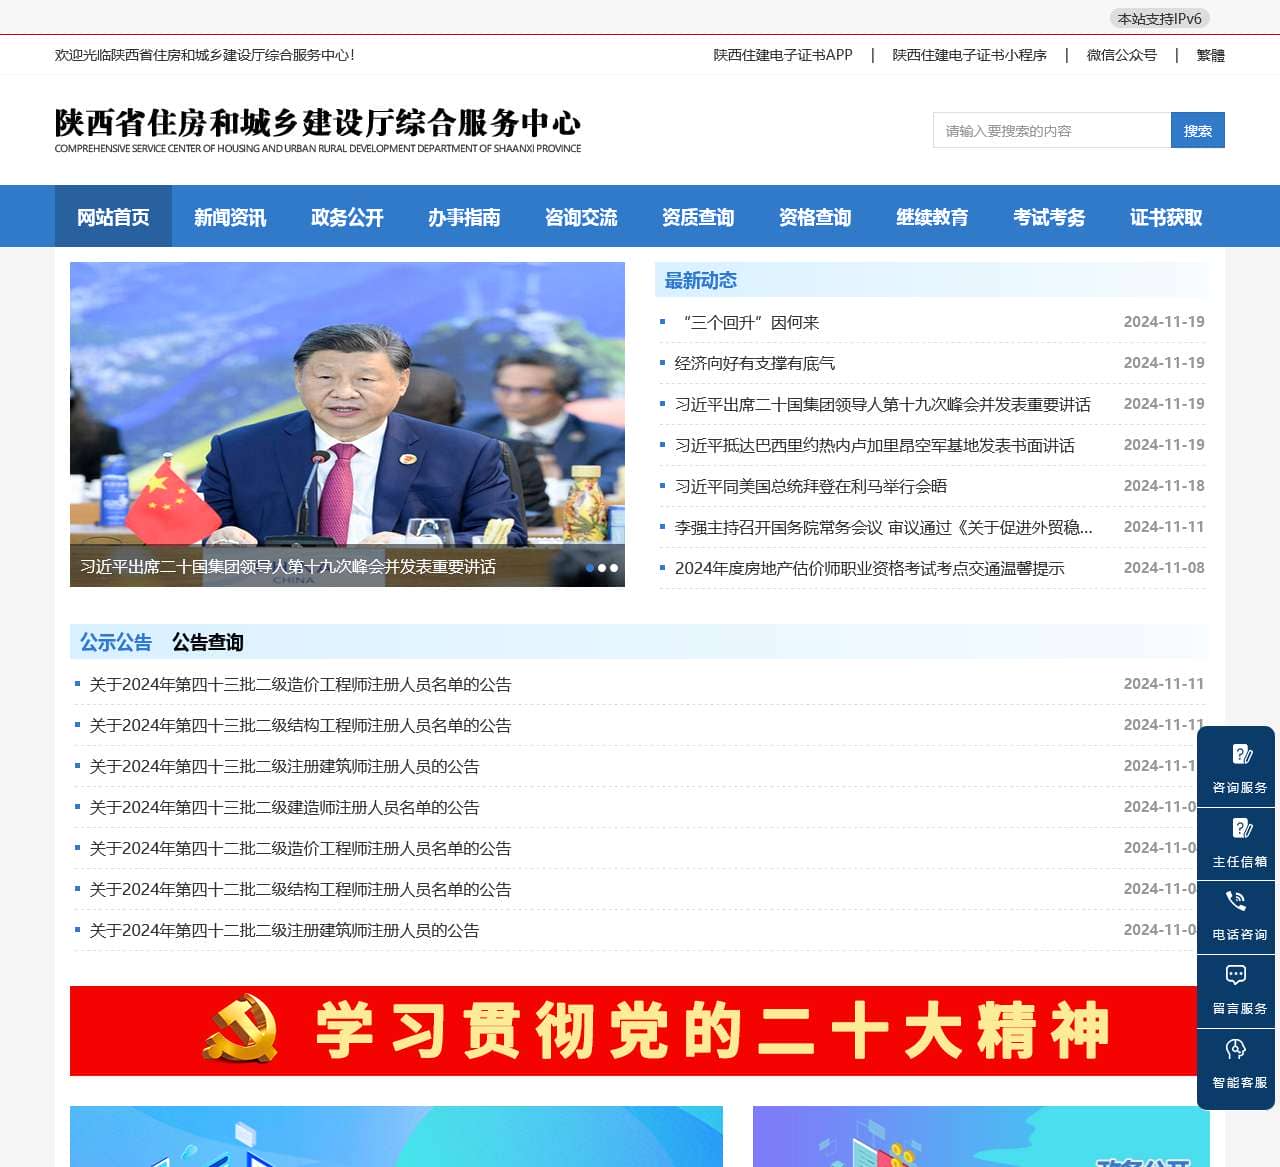Open the 咨询交流 nav menu
1280x1167 pixels.
click(x=581, y=216)
